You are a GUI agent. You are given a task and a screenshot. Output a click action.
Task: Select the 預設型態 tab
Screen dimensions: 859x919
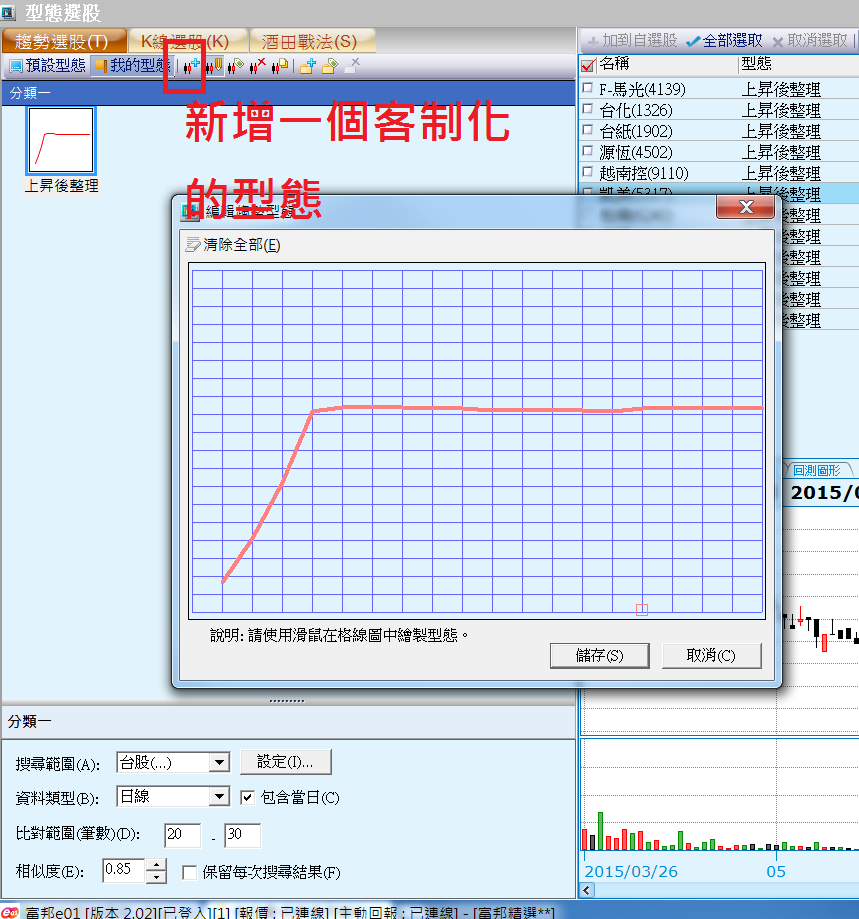click(47, 67)
